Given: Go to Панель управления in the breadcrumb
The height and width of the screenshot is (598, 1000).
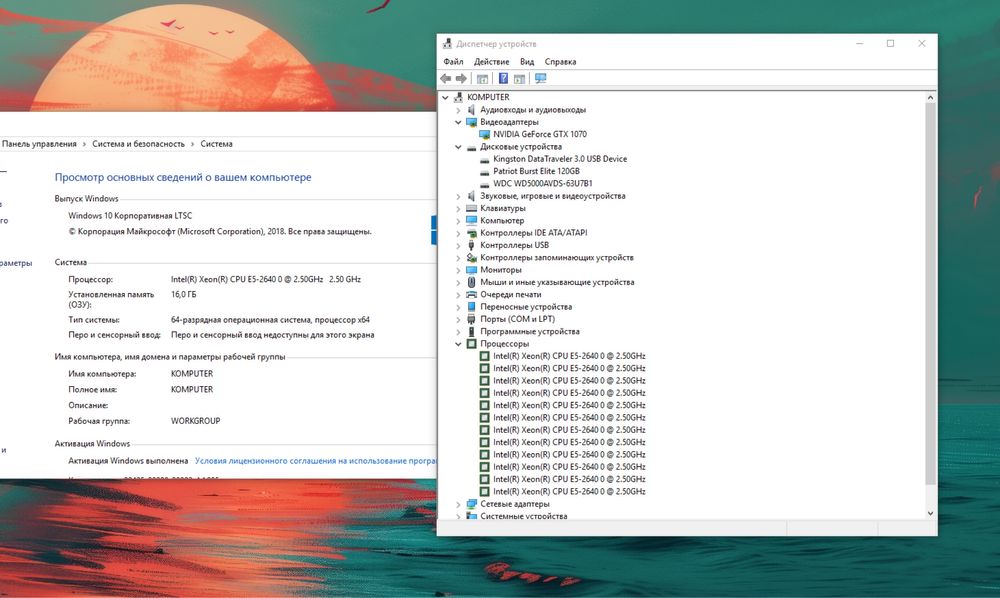Looking at the screenshot, I should [40, 144].
